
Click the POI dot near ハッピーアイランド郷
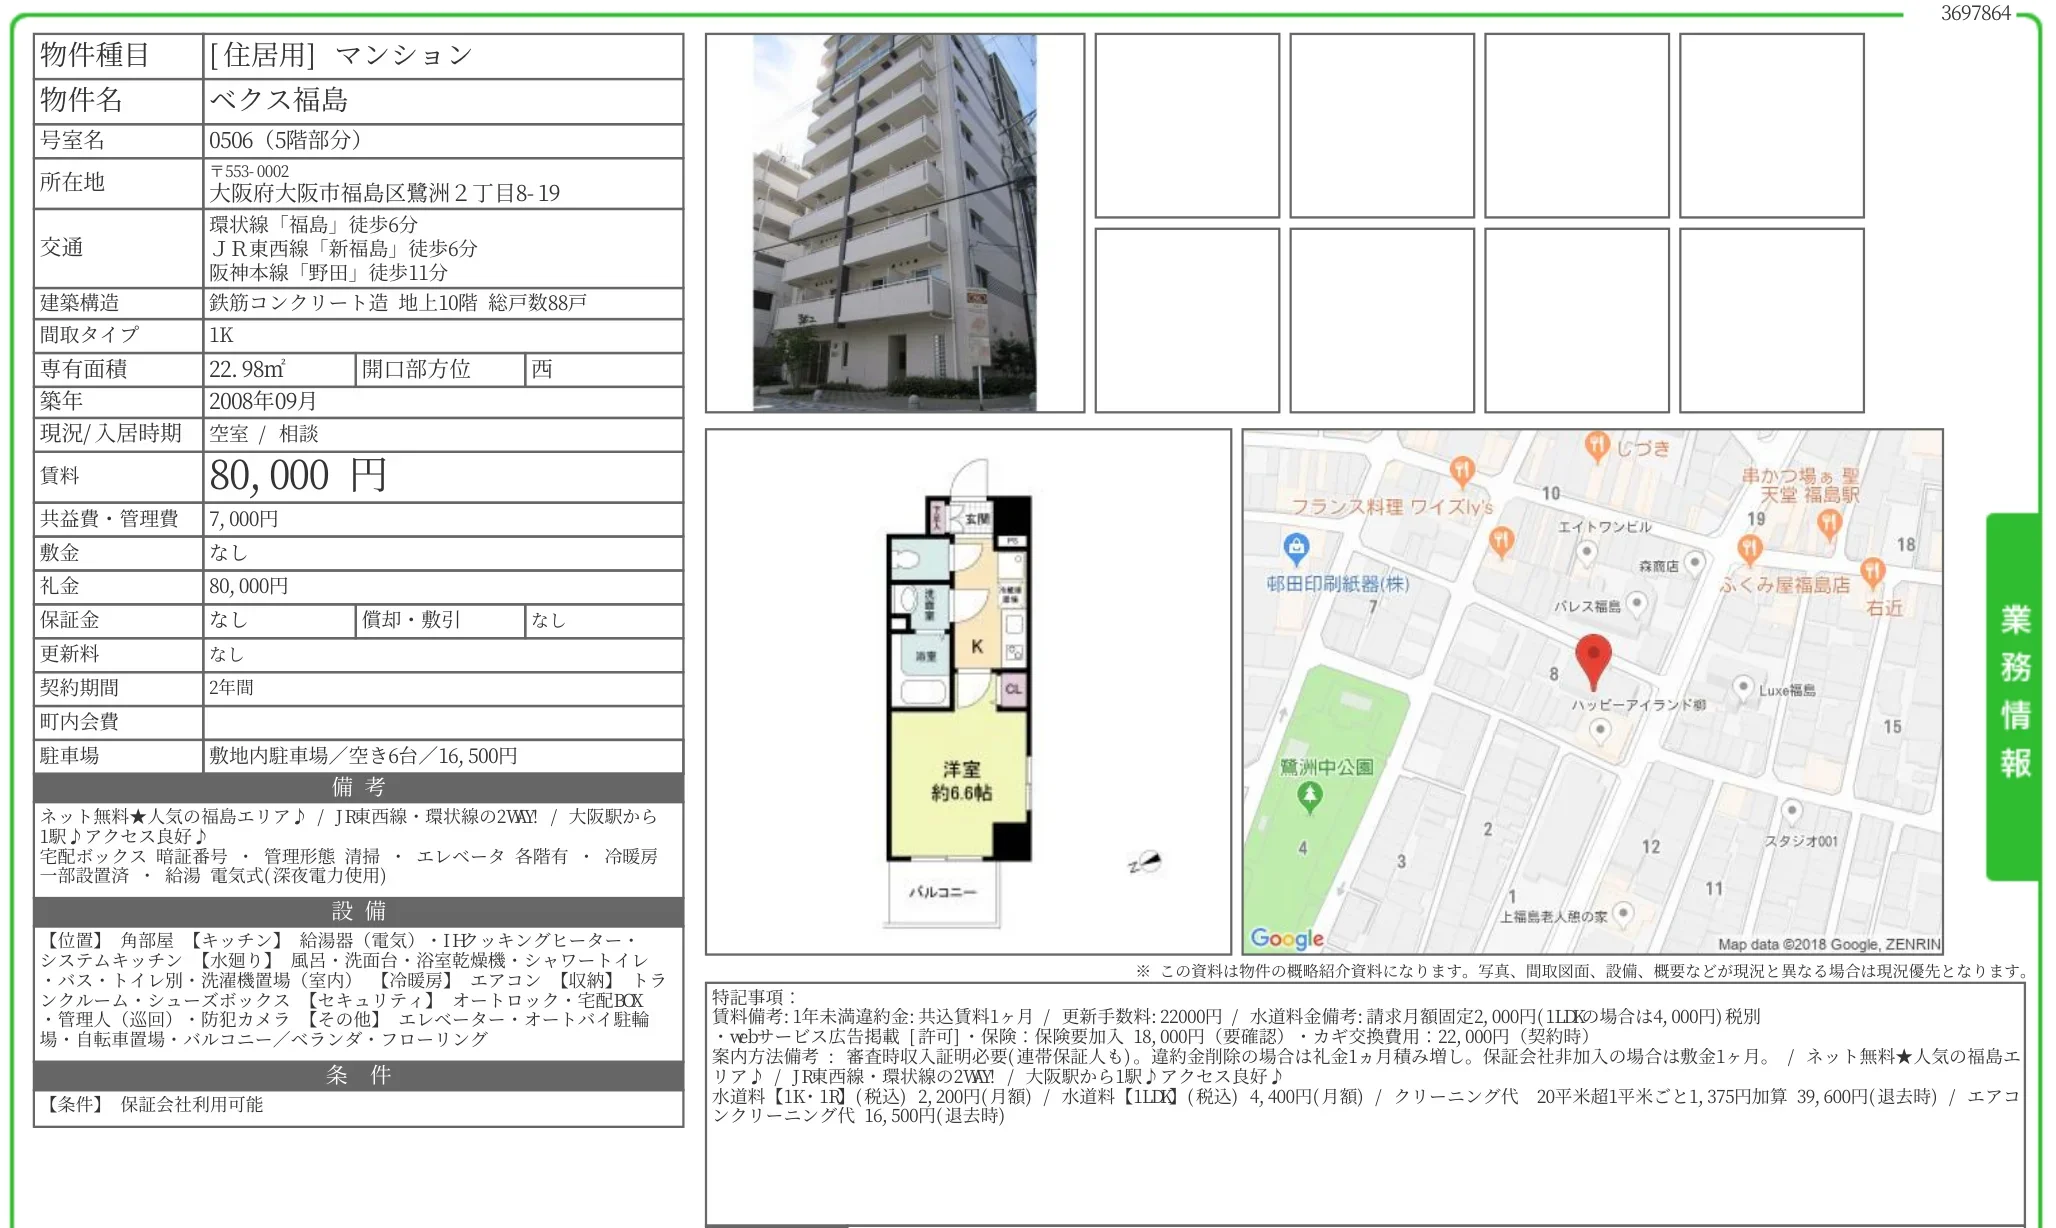(x=1600, y=728)
